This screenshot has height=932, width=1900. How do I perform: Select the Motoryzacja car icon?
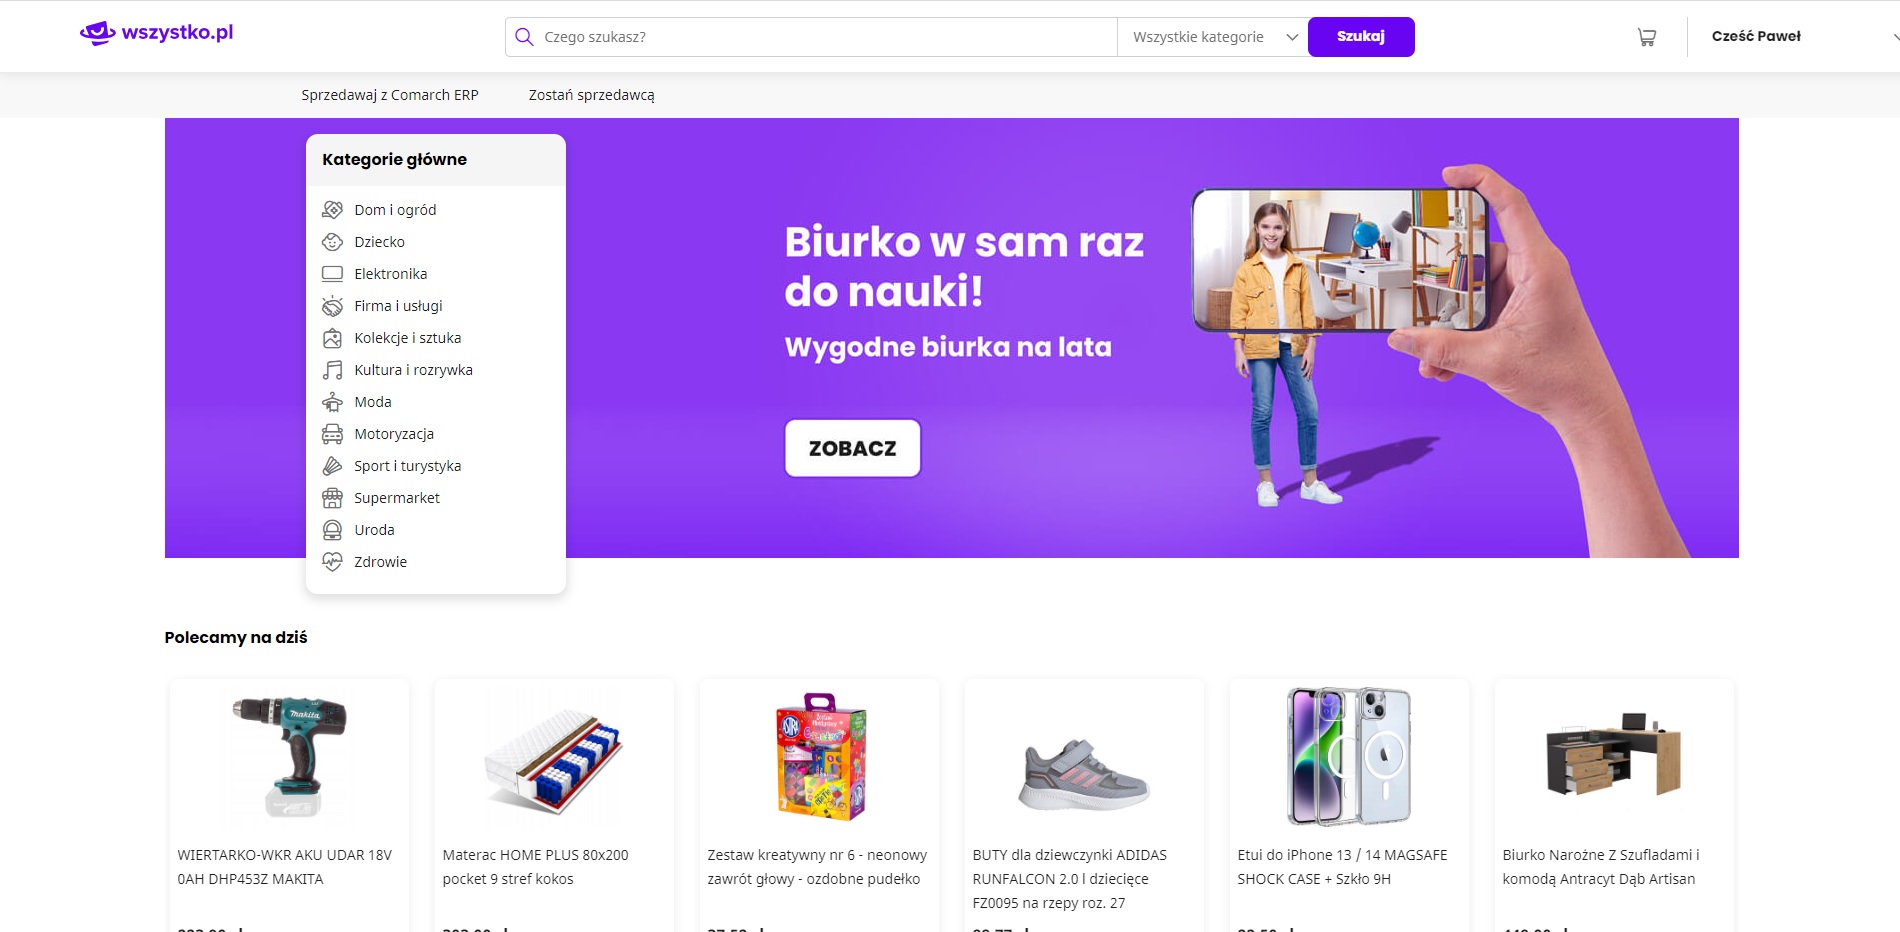pyautogui.click(x=332, y=434)
